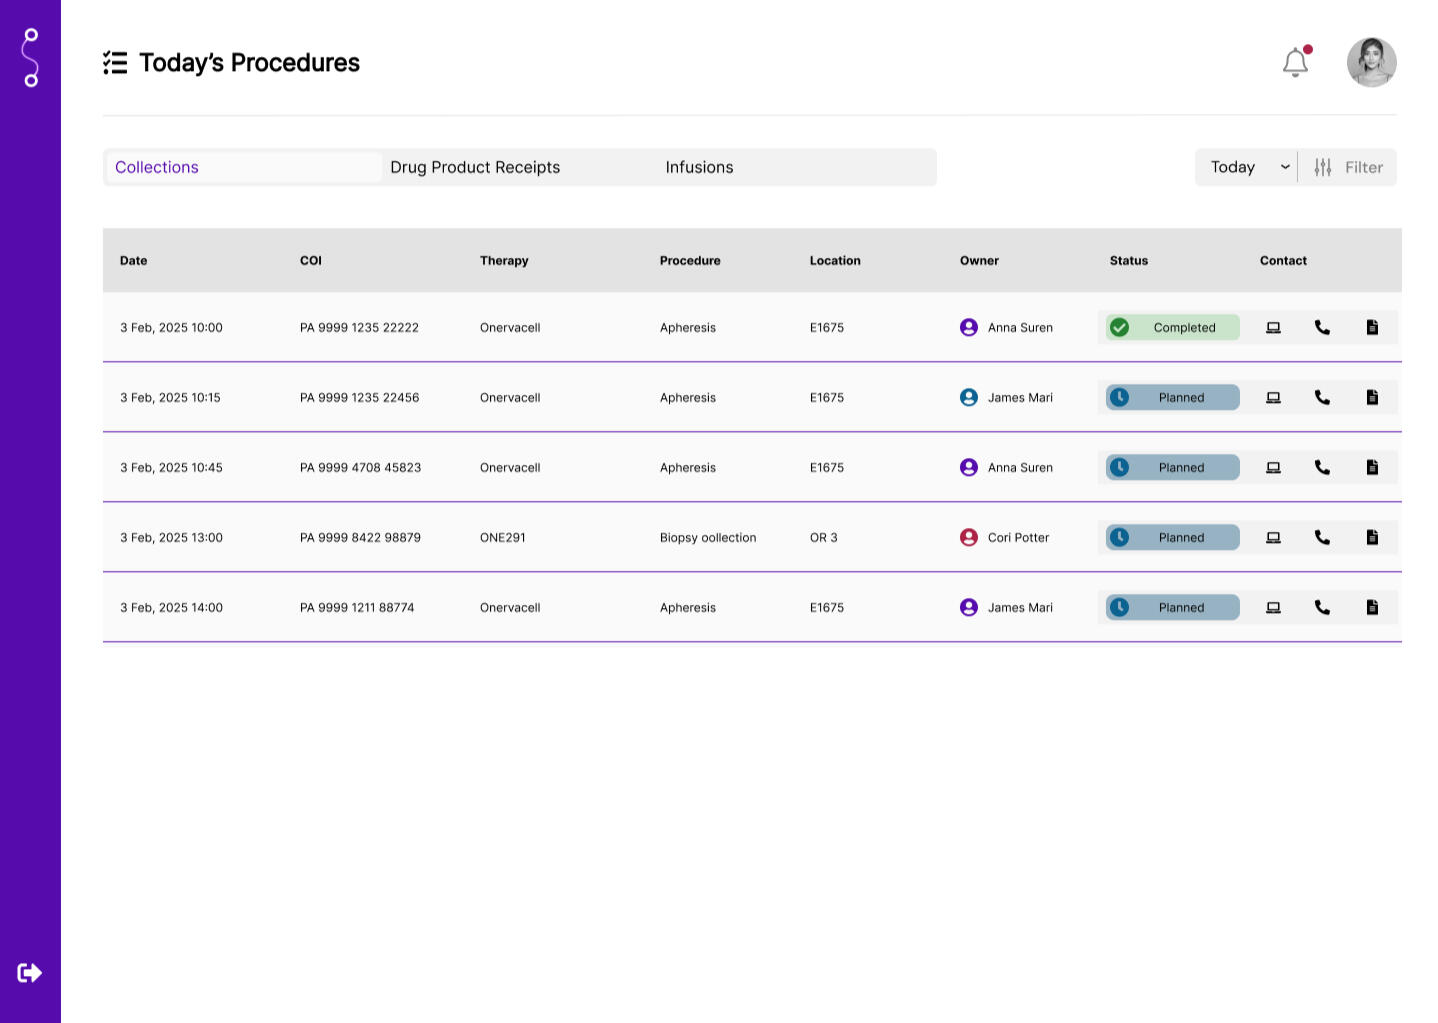Click the list icon next to Today's Procedures title

tap(116, 62)
